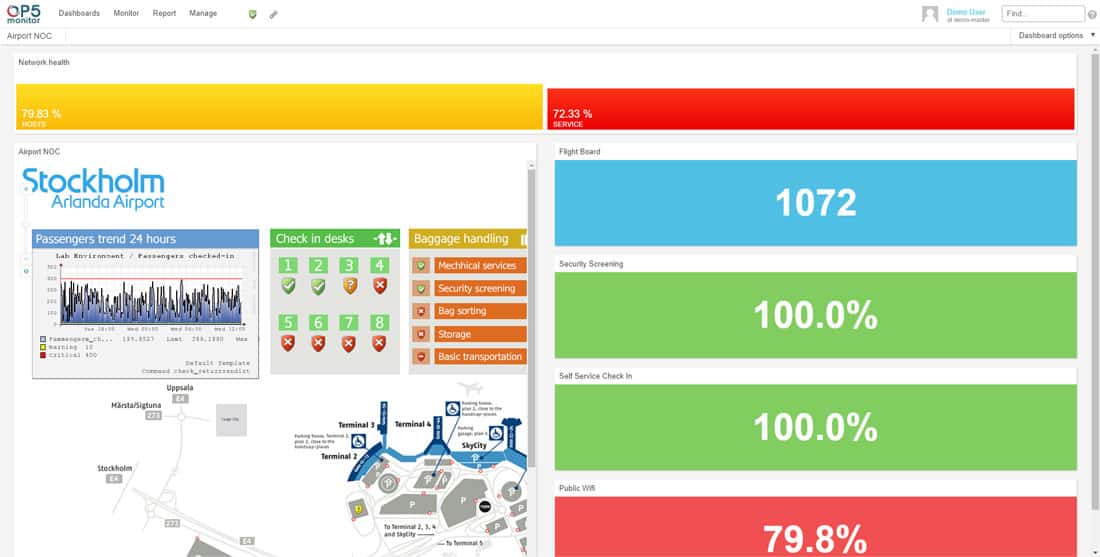Open the Manage menu
The width and height of the screenshot is (1100, 557).
point(203,13)
